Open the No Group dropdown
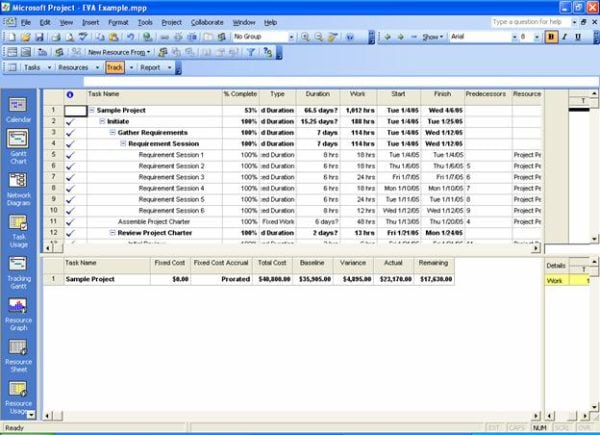The height and width of the screenshot is (435, 600). point(291,37)
